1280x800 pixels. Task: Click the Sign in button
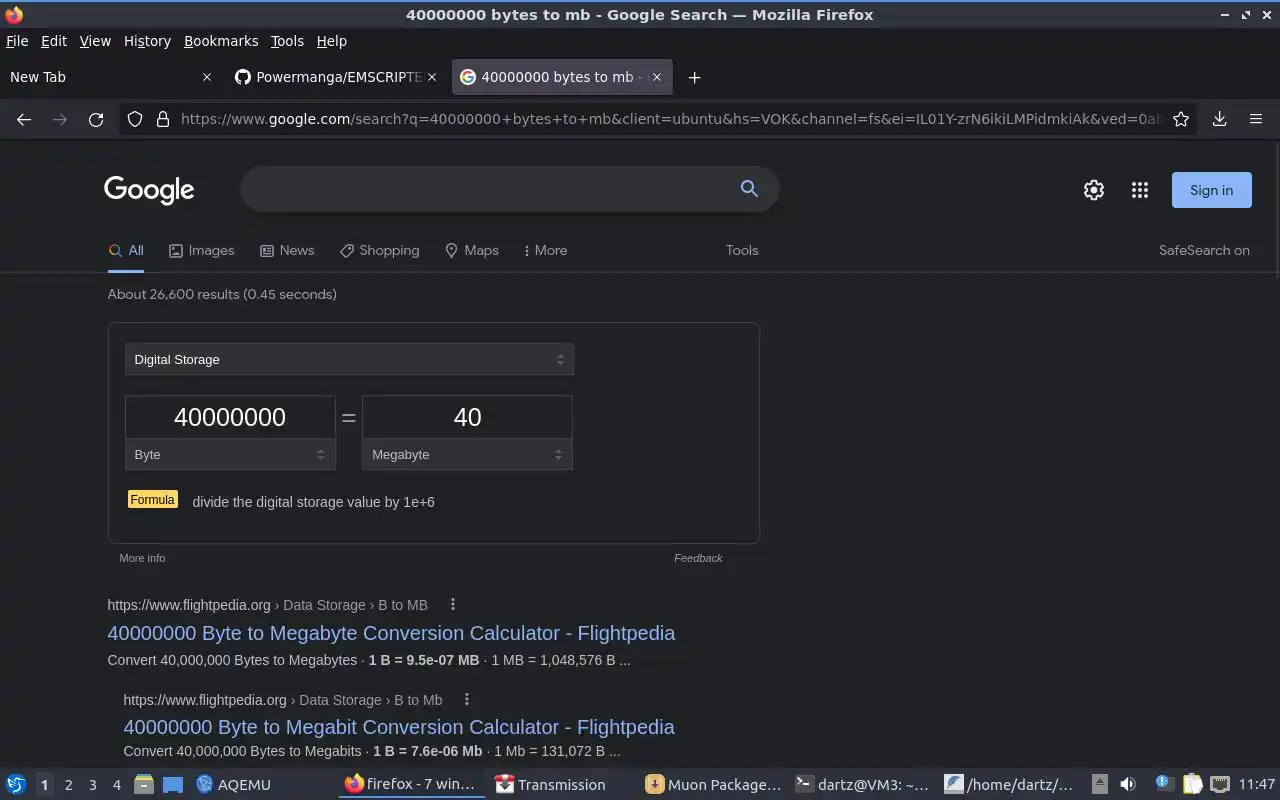coord(1211,190)
